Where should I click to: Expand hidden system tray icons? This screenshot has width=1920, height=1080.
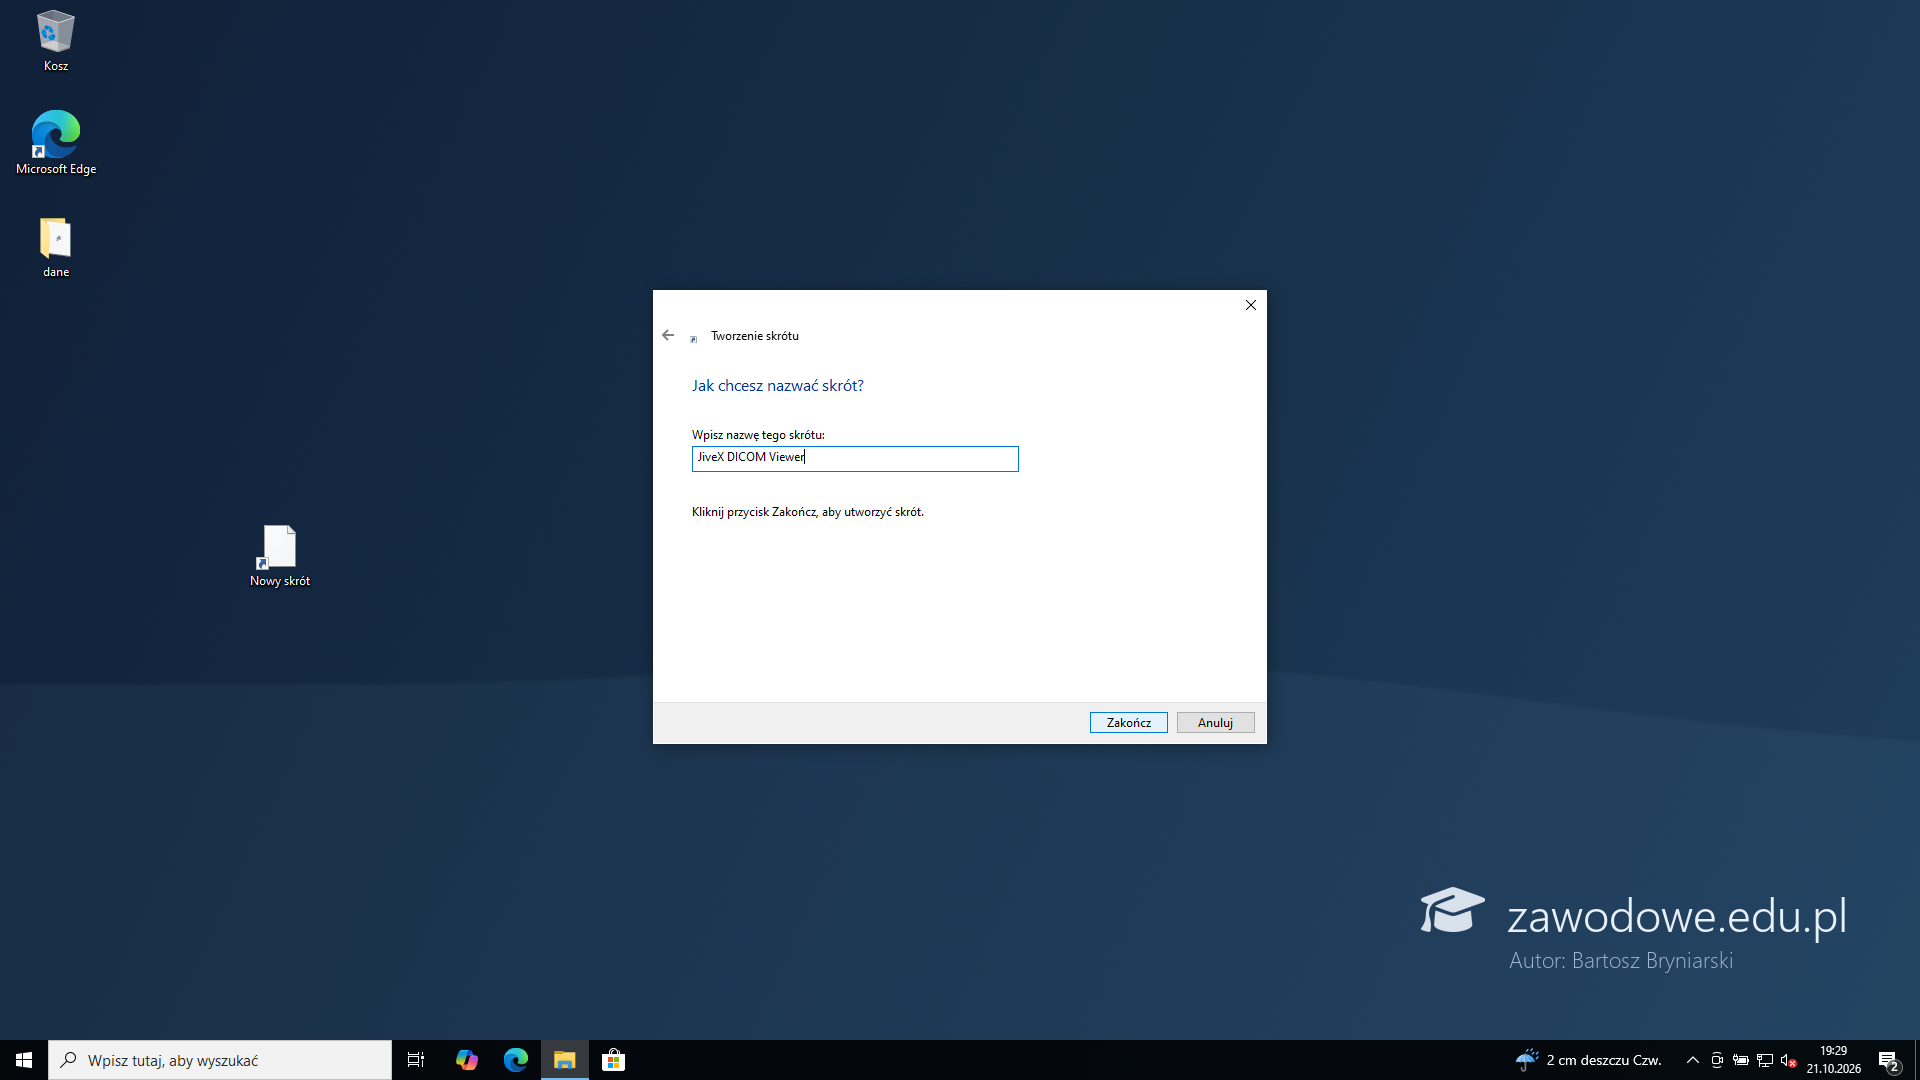coord(1692,1060)
